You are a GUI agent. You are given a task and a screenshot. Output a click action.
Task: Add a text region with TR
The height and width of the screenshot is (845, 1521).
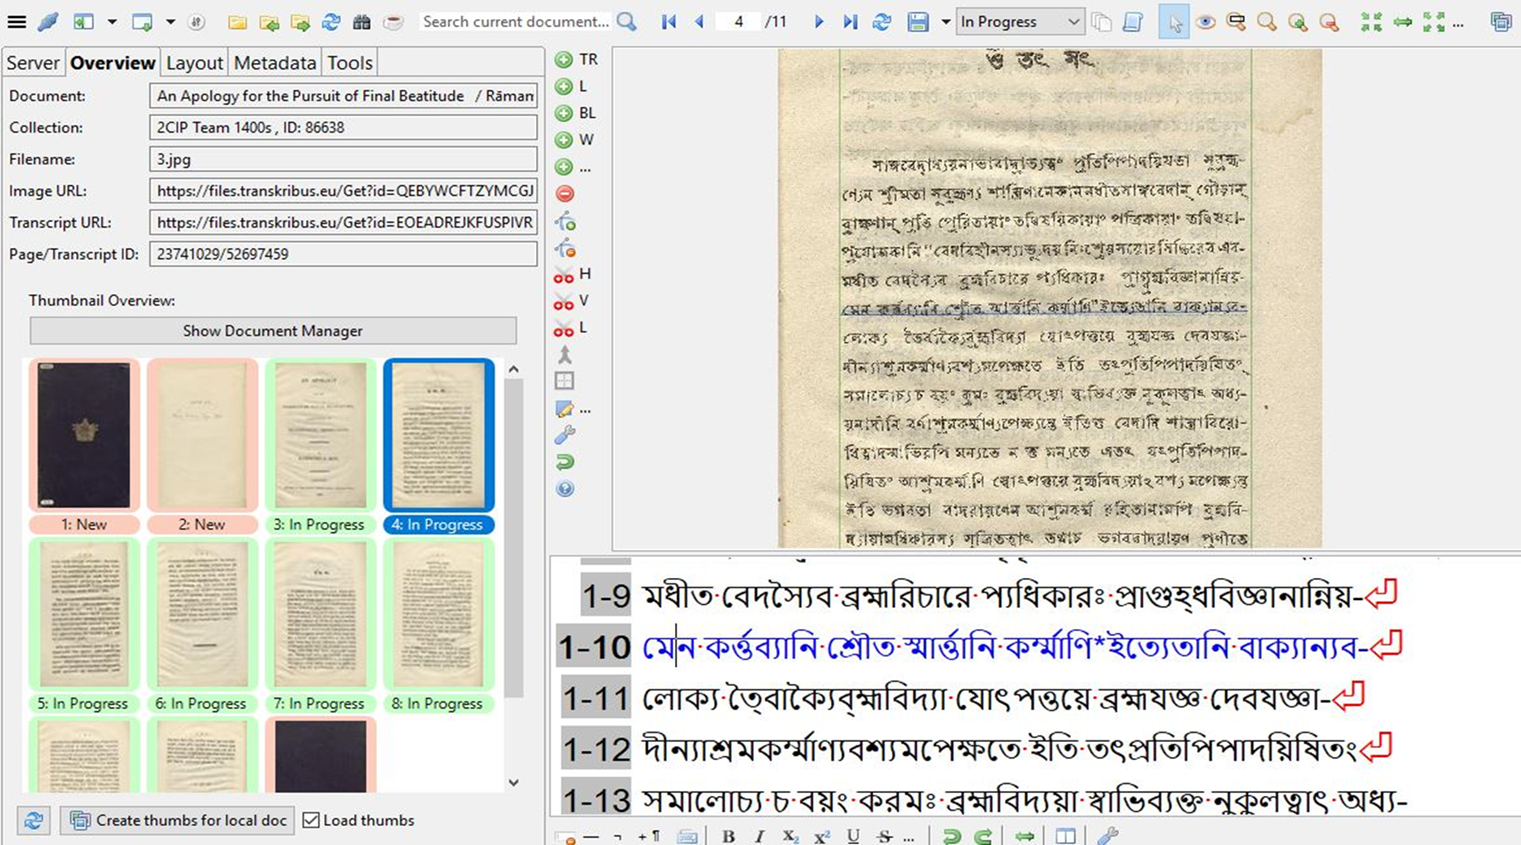pyautogui.click(x=576, y=59)
